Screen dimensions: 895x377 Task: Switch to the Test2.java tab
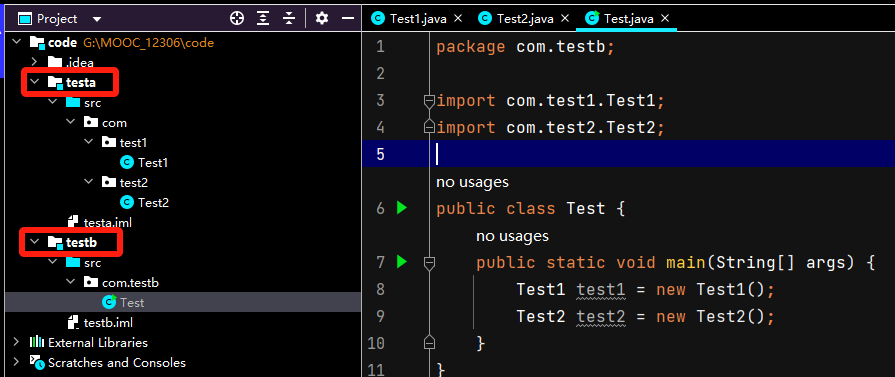coord(525,19)
